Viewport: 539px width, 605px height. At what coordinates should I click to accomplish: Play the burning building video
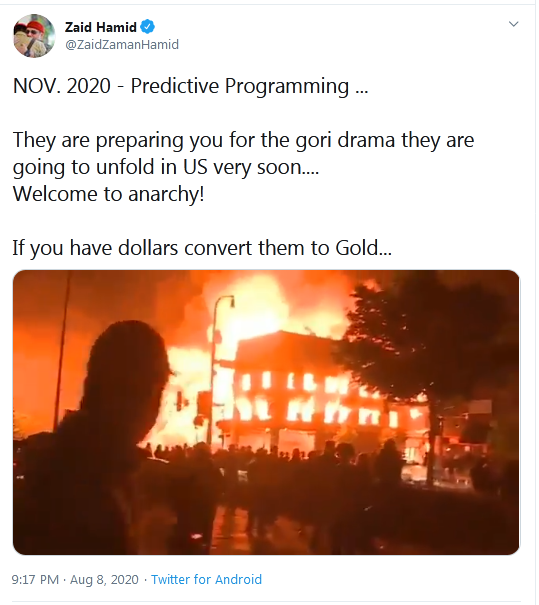click(266, 412)
